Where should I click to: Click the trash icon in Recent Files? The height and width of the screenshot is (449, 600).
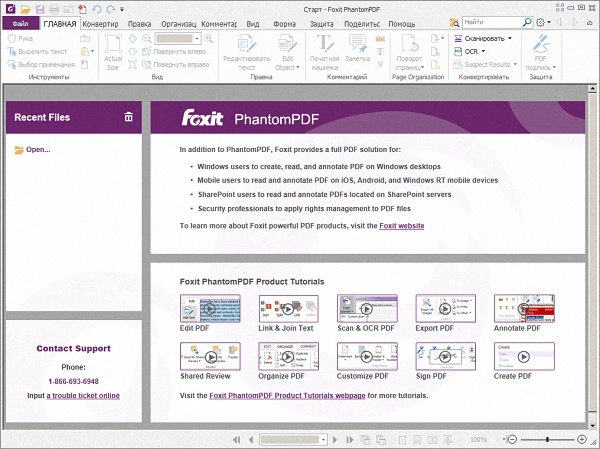(129, 117)
